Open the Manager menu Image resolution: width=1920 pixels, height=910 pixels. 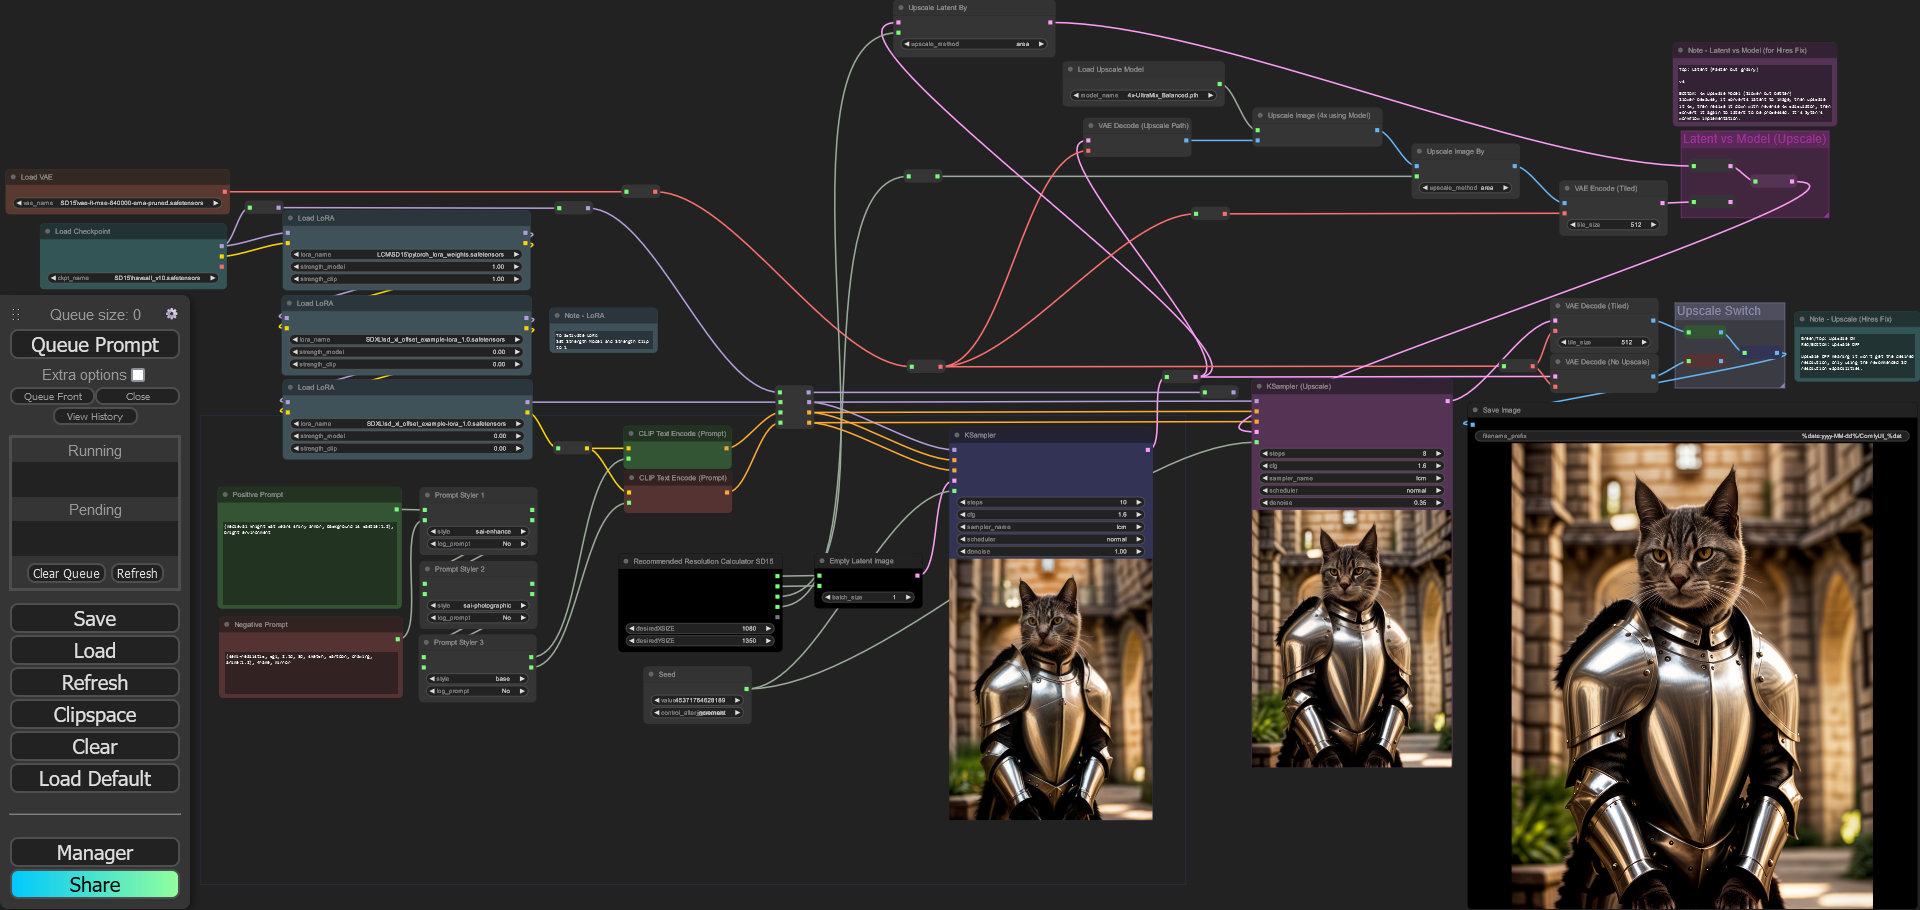[95, 852]
